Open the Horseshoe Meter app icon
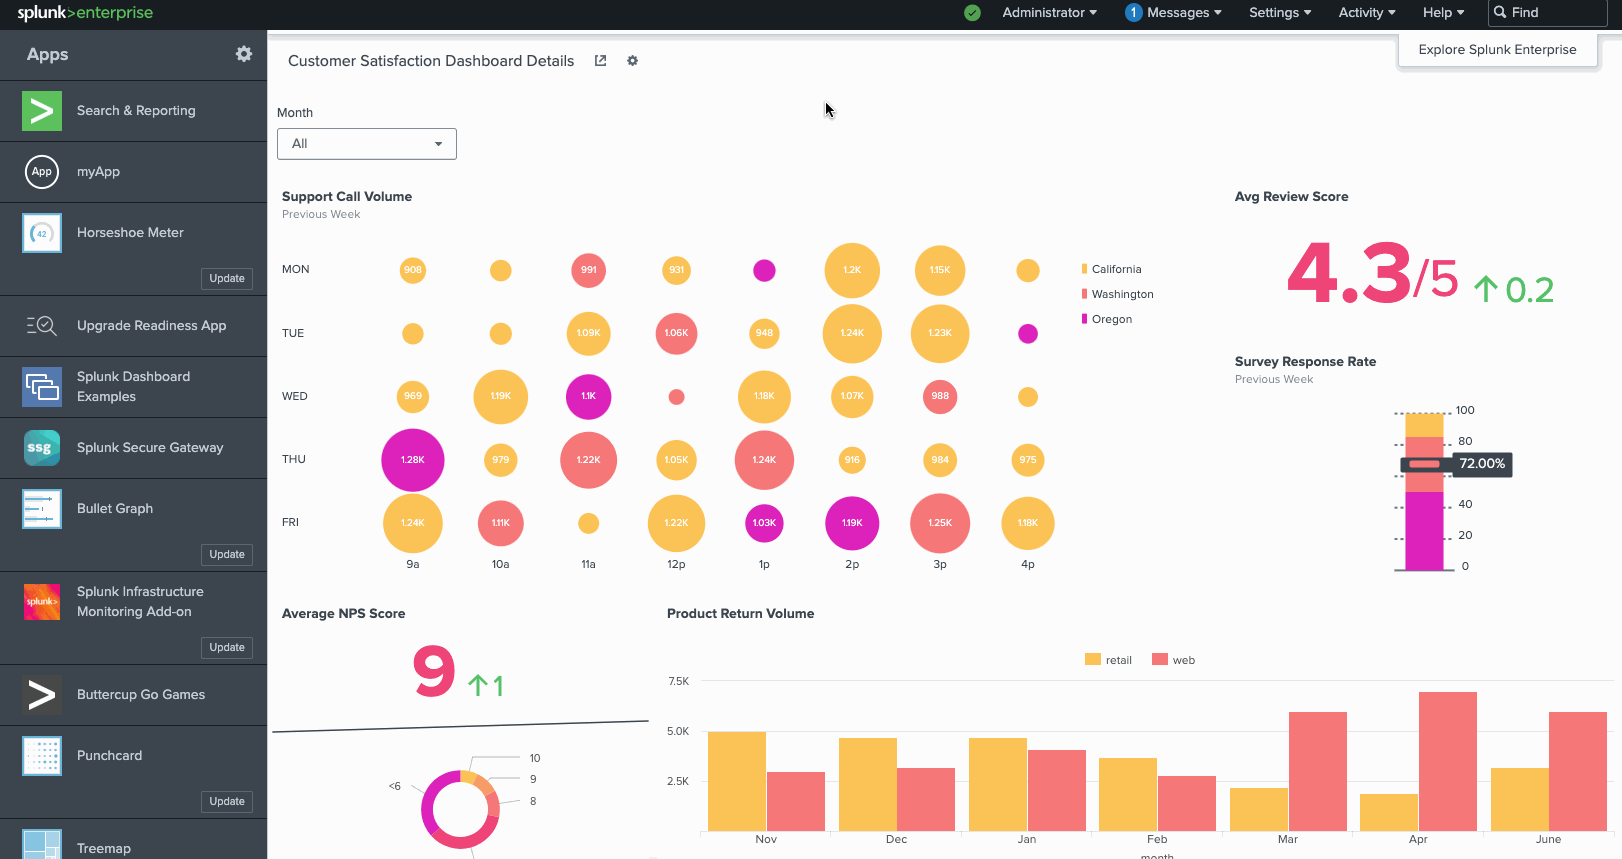 (42, 233)
